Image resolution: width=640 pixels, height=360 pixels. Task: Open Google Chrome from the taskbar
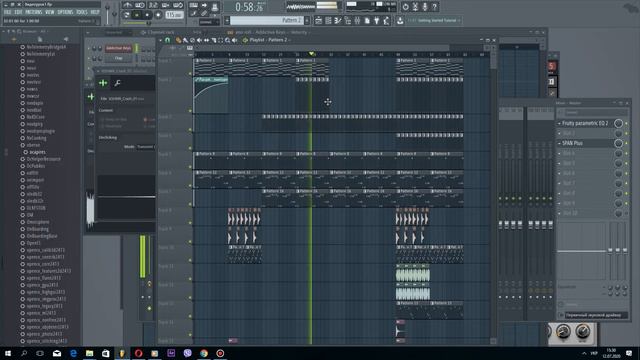coord(204,353)
